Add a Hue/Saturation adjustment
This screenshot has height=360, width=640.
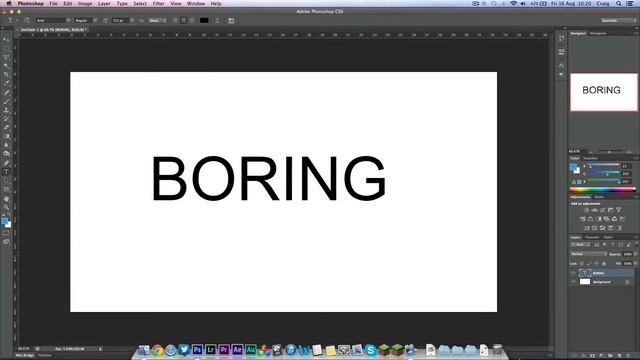582,219
